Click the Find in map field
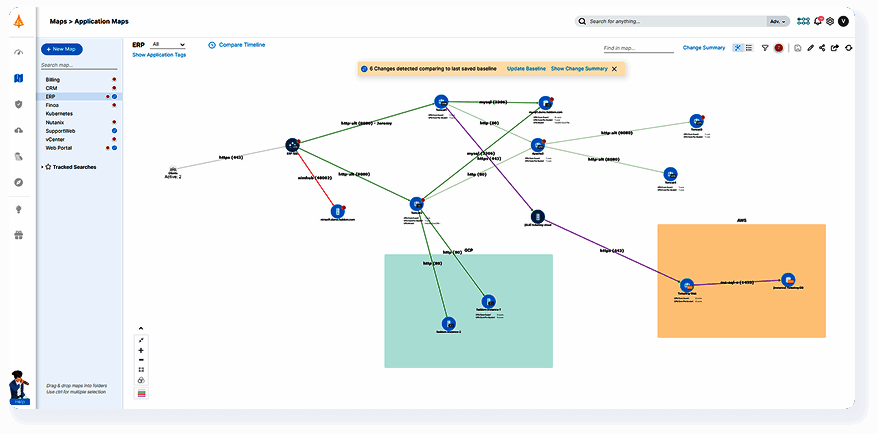Image resolution: width=878 pixels, height=434 pixels. click(638, 49)
